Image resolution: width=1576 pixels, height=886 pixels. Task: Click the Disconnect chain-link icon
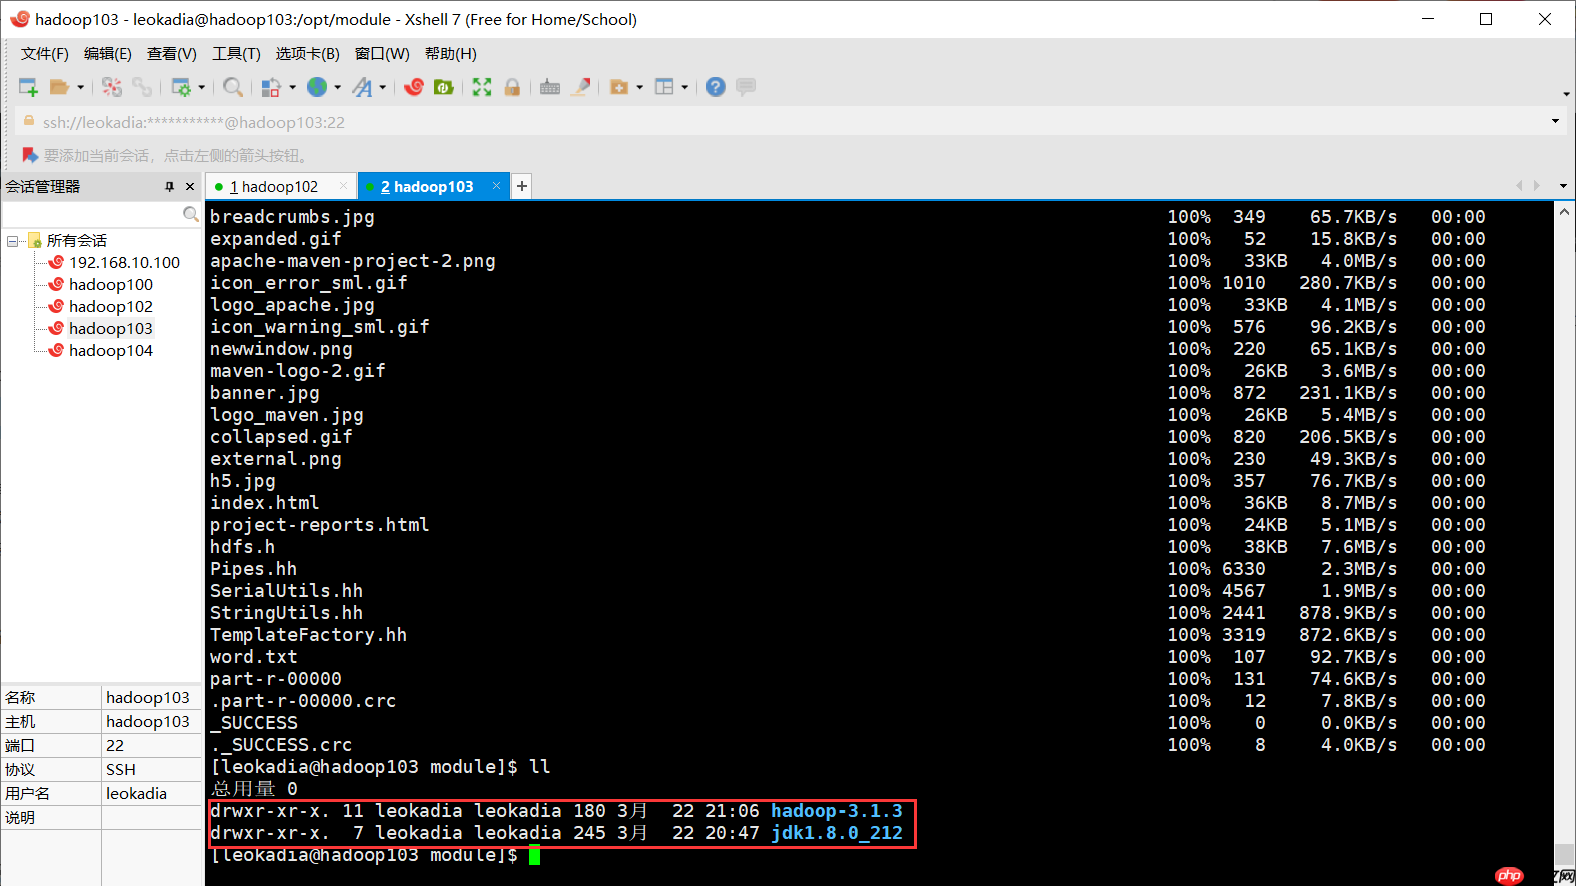tap(142, 87)
